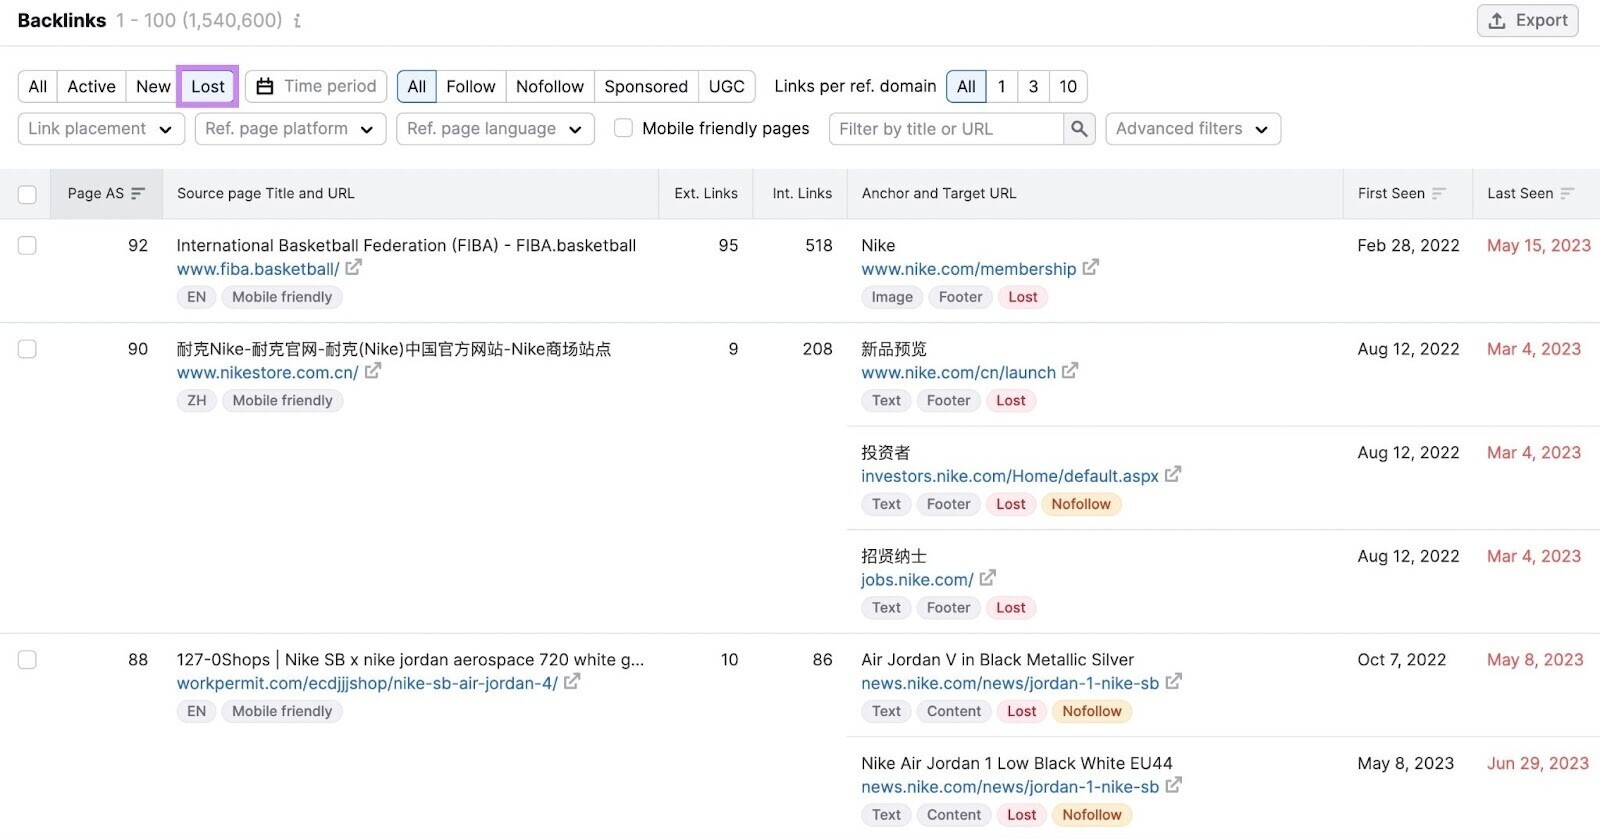Sort by Page AS column icon
Image resolution: width=1600 pixels, height=838 pixels.
pyautogui.click(x=138, y=194)
